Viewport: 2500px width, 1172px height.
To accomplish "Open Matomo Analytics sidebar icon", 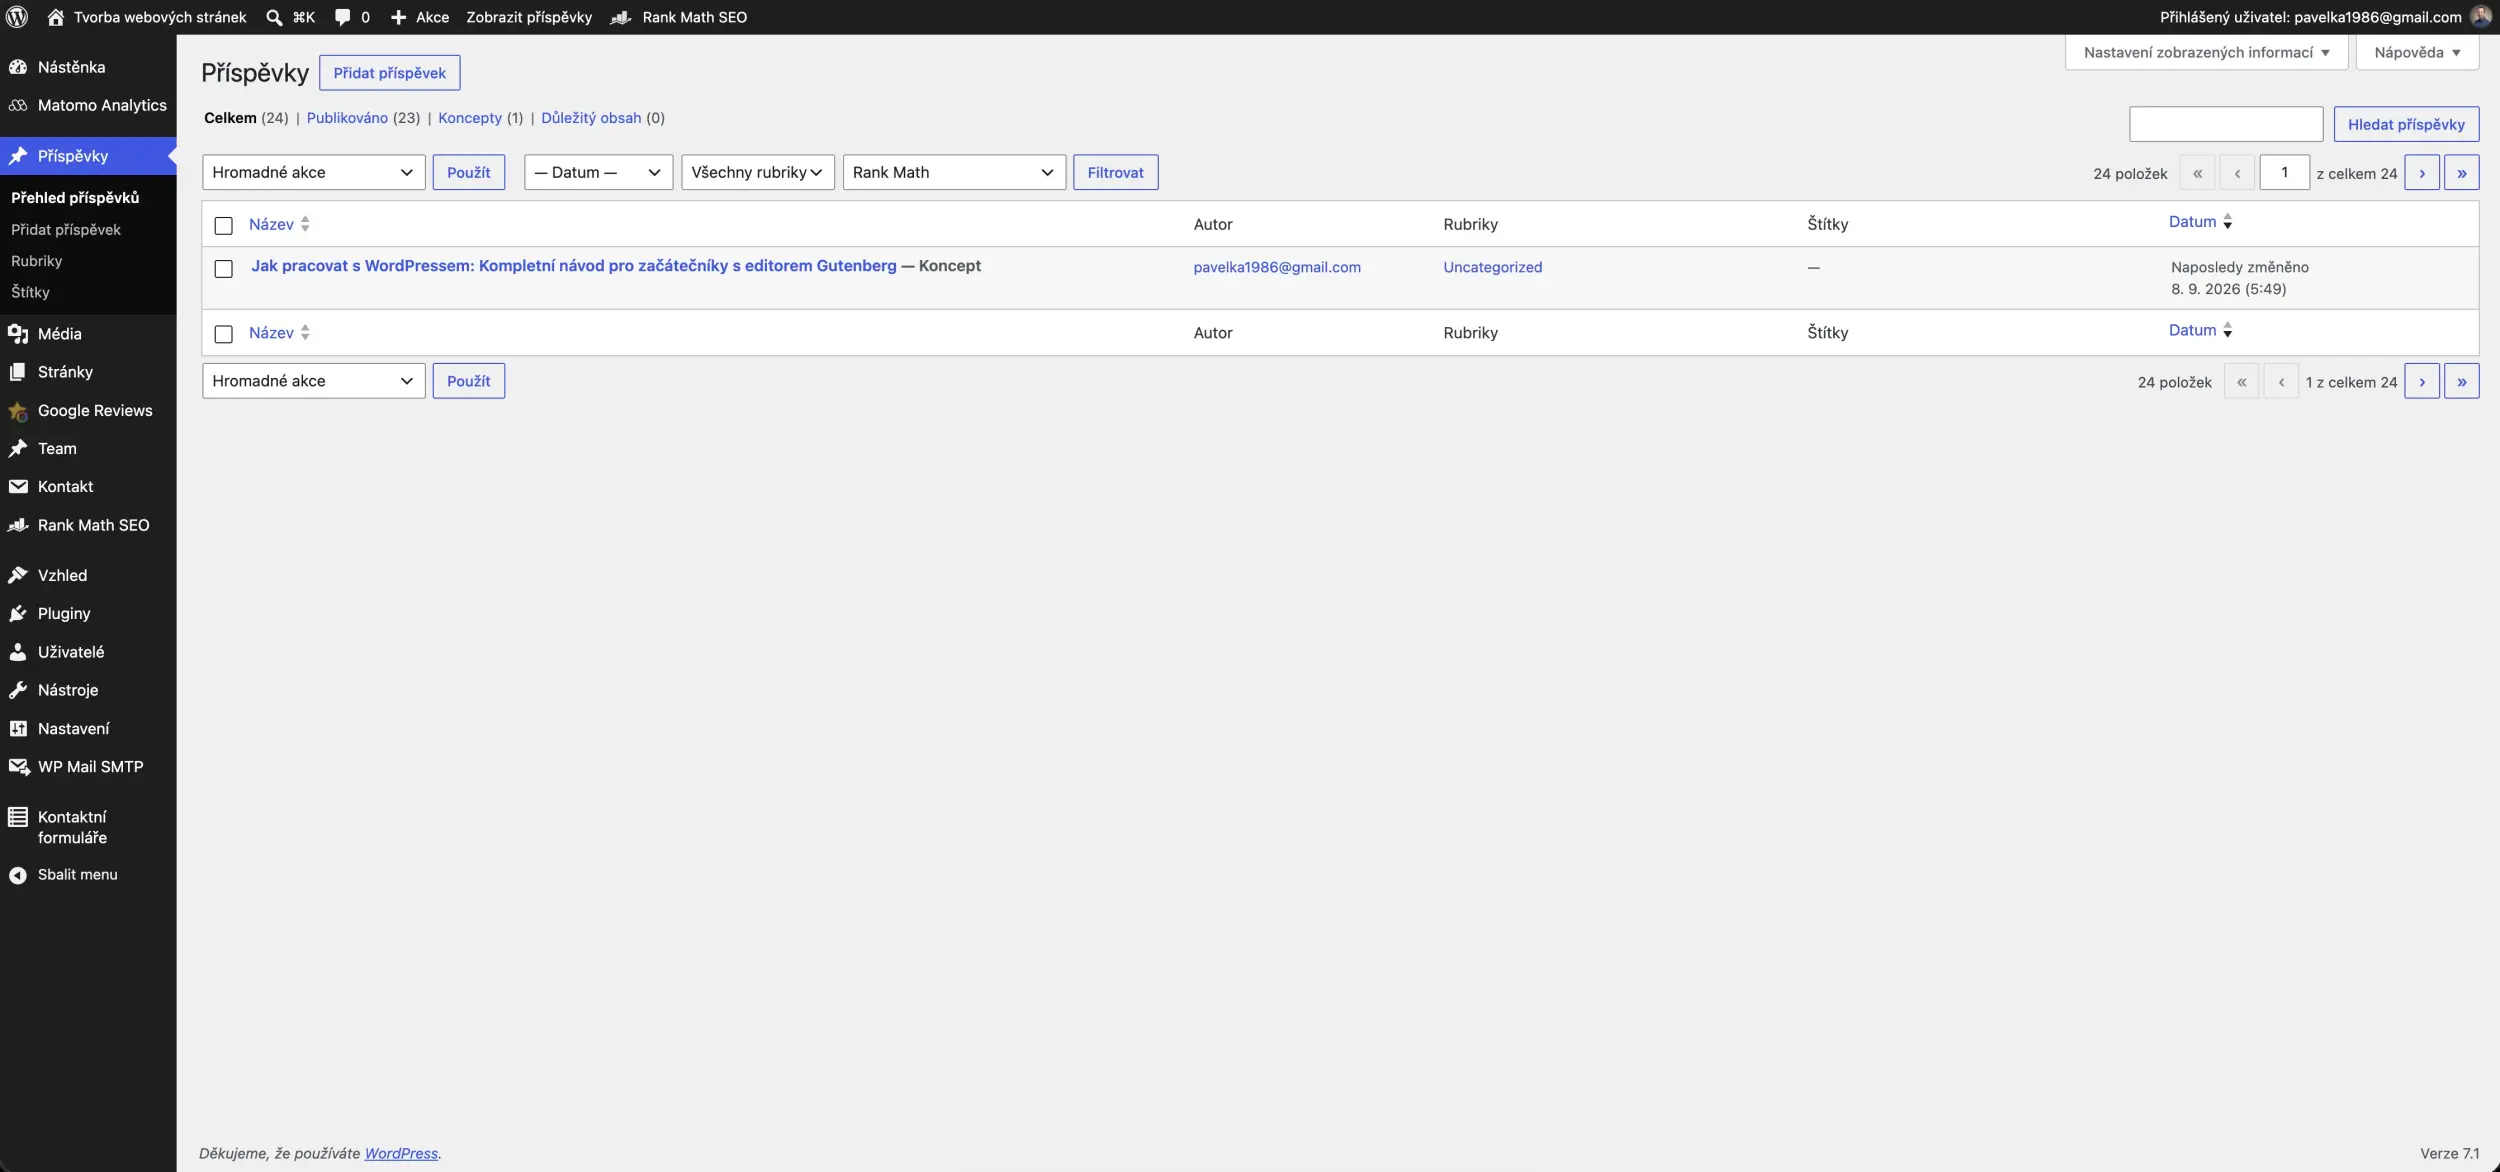I will click(x=18, y=105).
